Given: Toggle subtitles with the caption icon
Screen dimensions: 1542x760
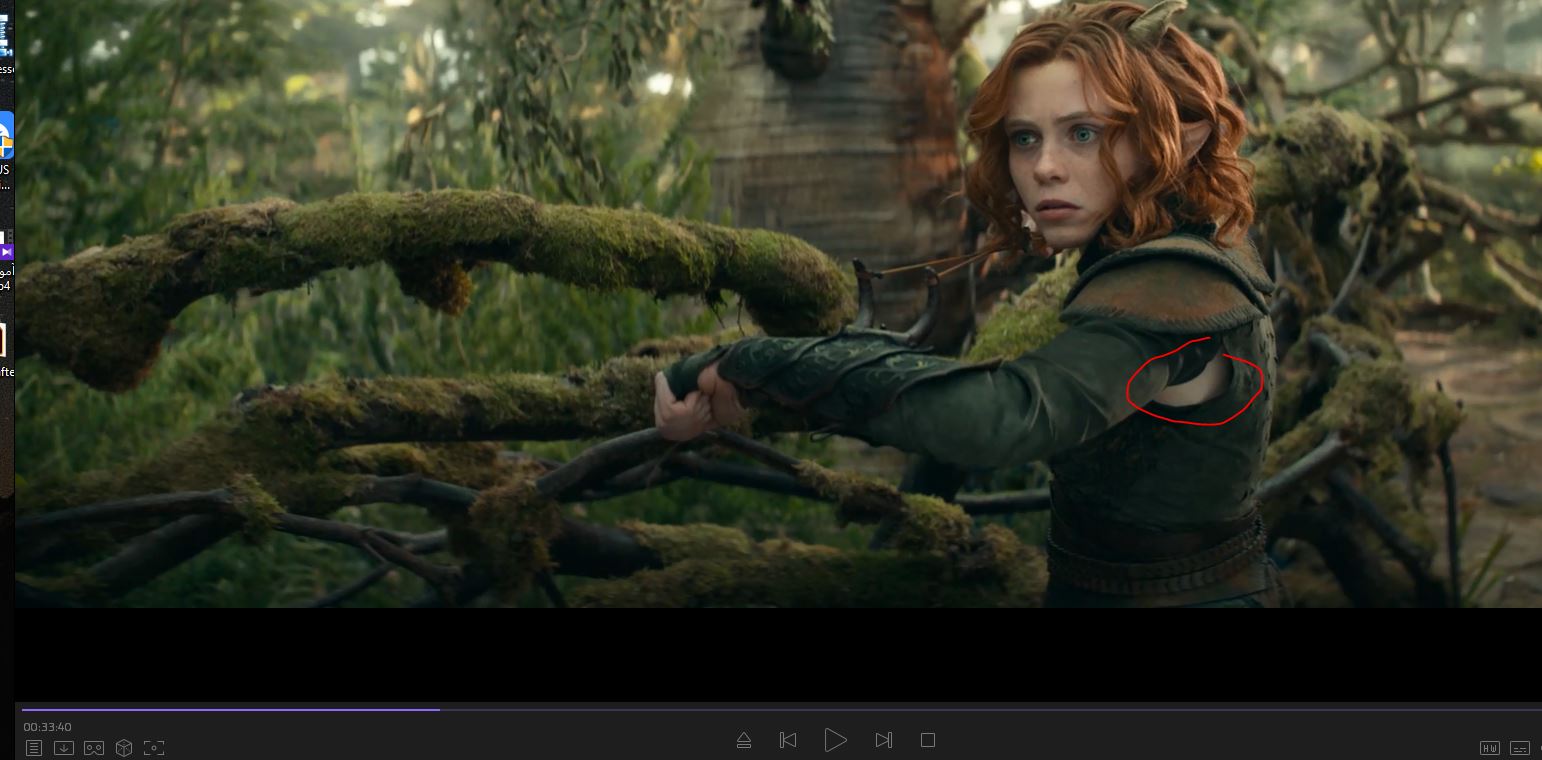Looking at the screenshot, I should click(x=1520, y=748).
